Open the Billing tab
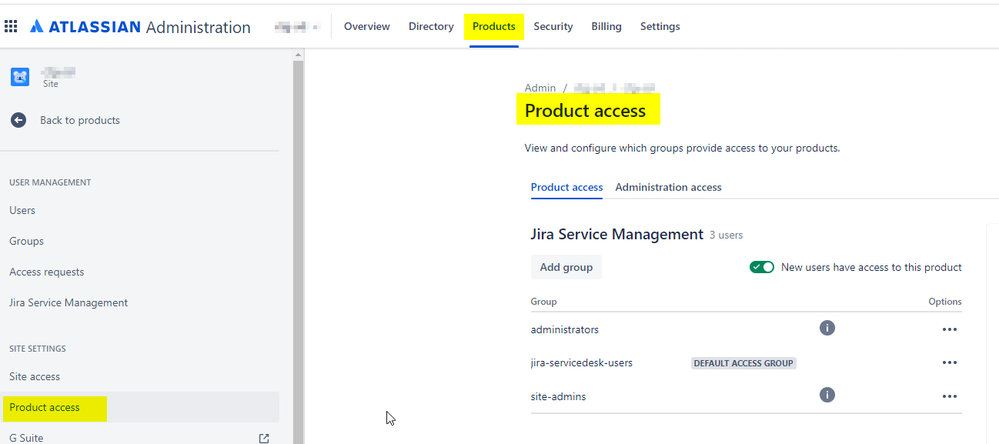This screenshot has height=444, width=999. 607,26
